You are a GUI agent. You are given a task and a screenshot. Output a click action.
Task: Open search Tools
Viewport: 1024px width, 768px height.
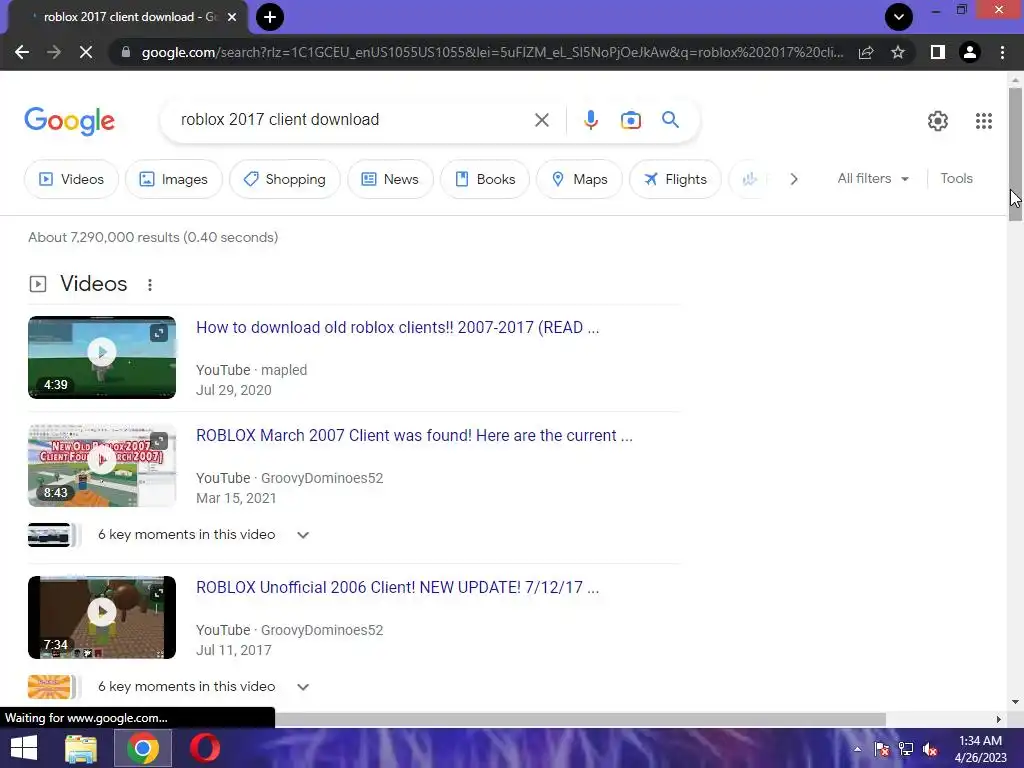pos(956,178)
